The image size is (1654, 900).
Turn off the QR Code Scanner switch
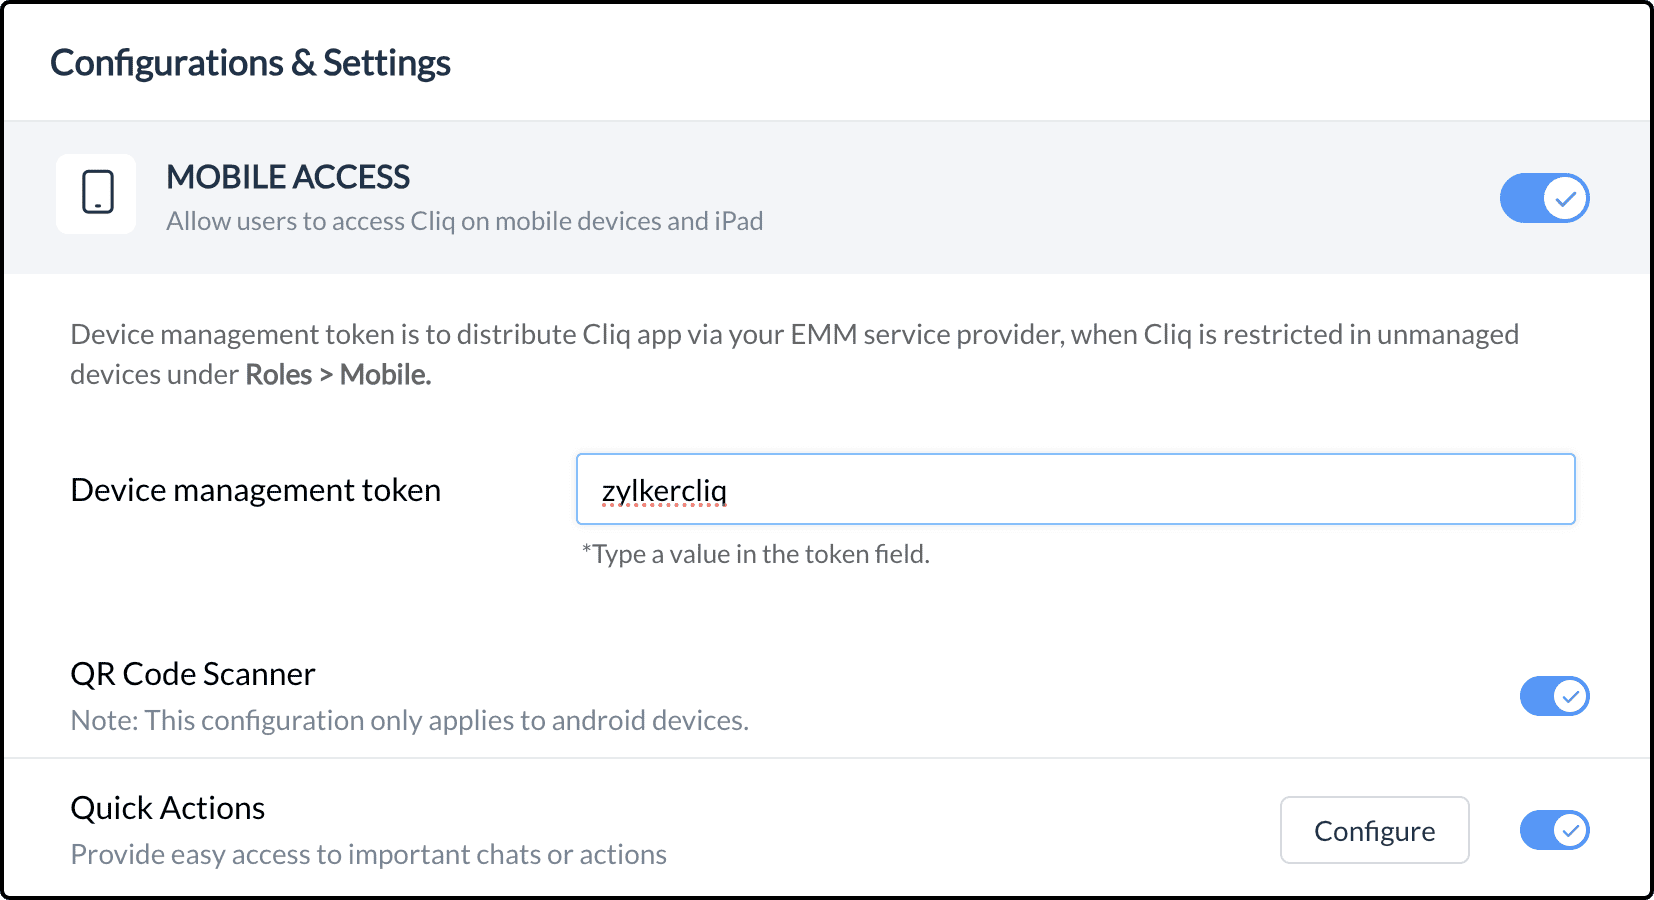coord(1554,696)
